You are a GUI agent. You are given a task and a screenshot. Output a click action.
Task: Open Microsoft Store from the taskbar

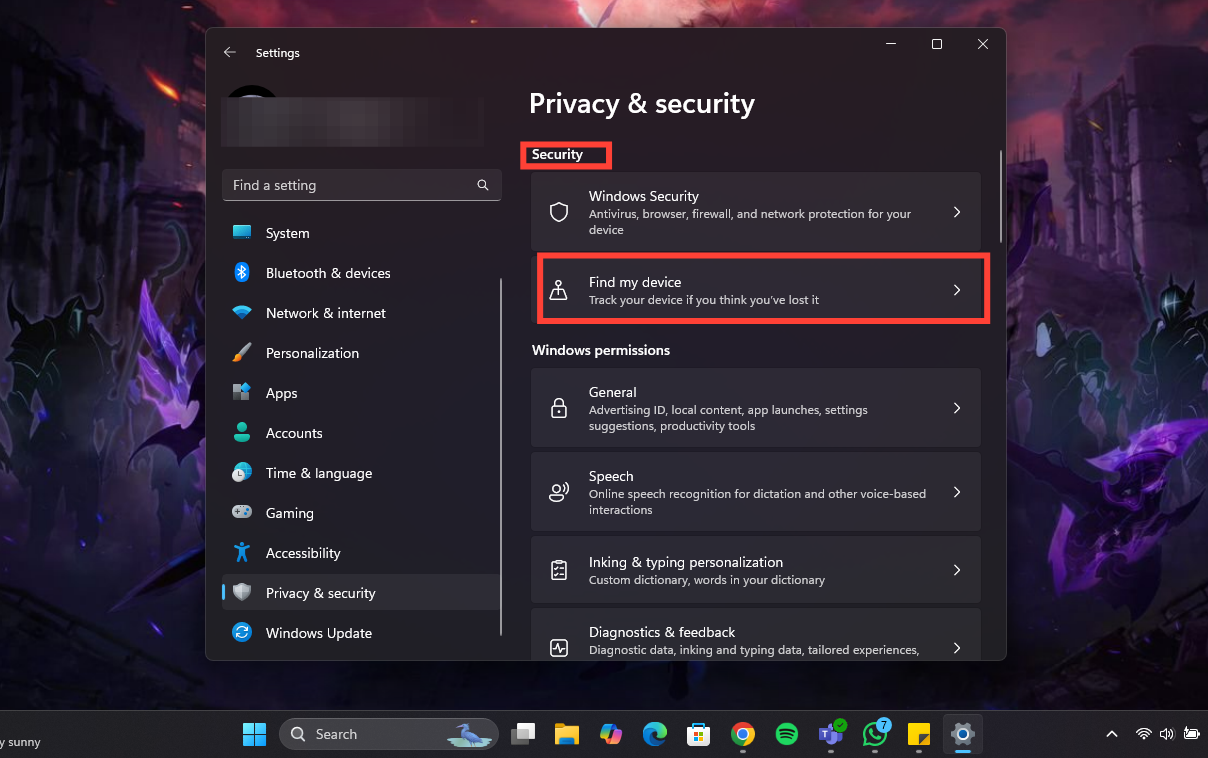click(x=698, y=734)
